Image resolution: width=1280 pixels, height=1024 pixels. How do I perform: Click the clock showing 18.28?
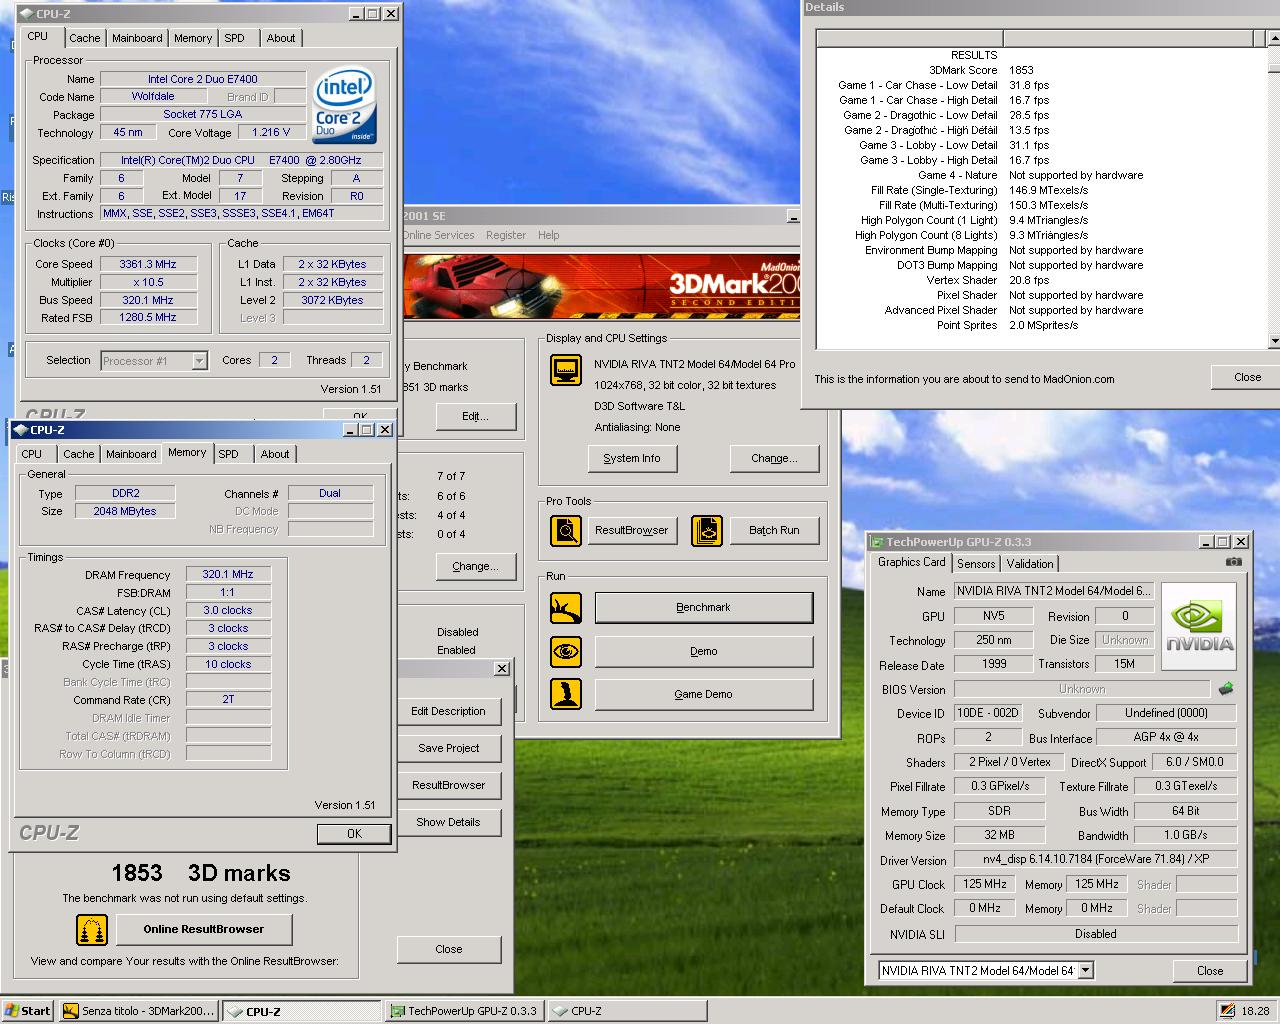[1255, 1011]
